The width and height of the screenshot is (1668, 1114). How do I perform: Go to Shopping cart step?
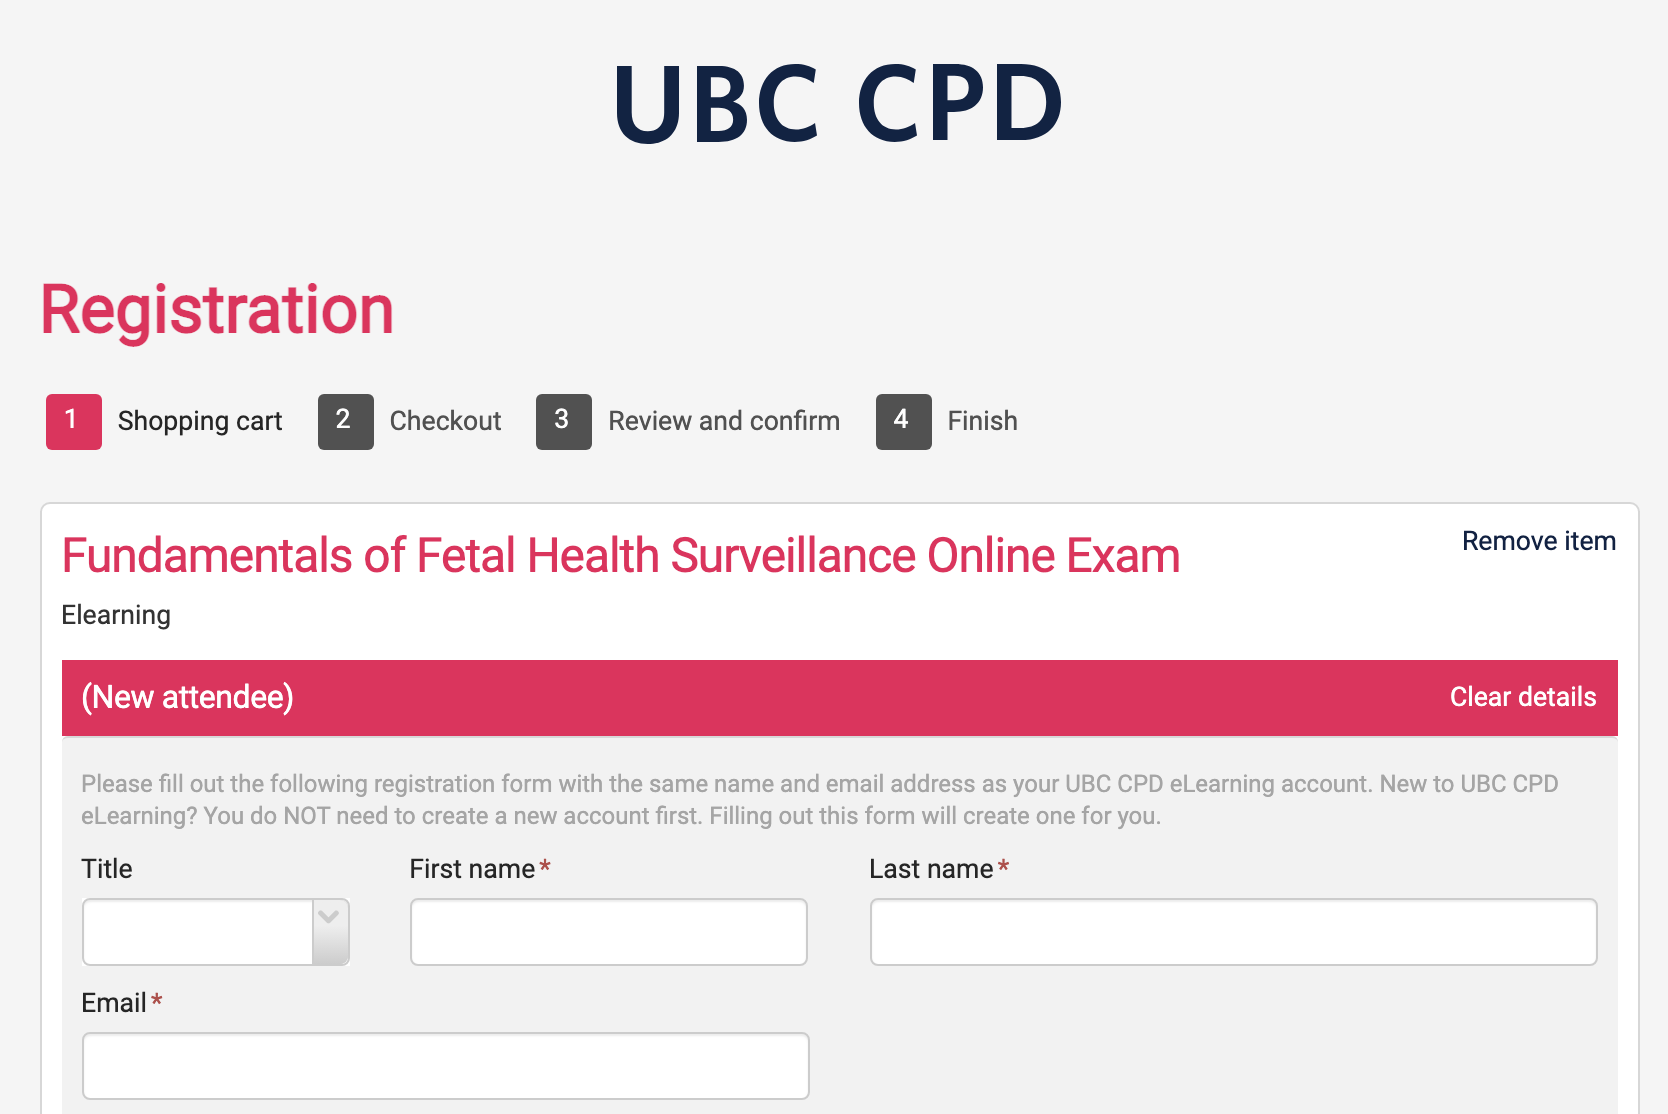click(x=200, y=421)
